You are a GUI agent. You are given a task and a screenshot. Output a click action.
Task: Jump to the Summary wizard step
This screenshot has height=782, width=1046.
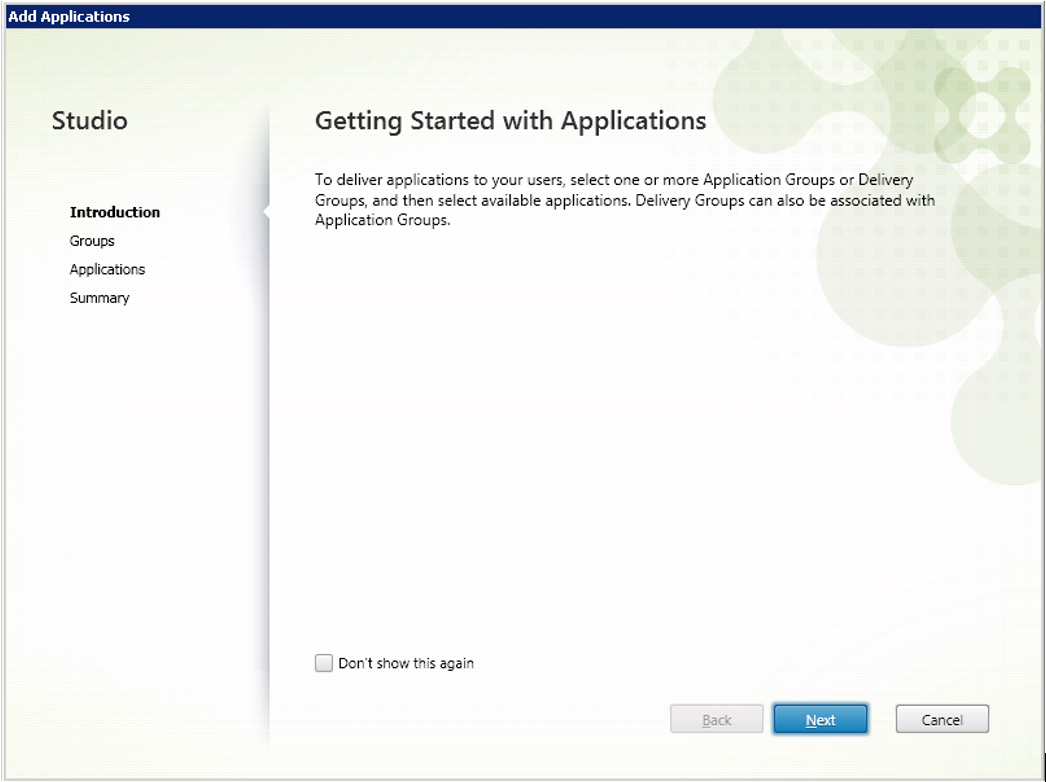point(99,298)
